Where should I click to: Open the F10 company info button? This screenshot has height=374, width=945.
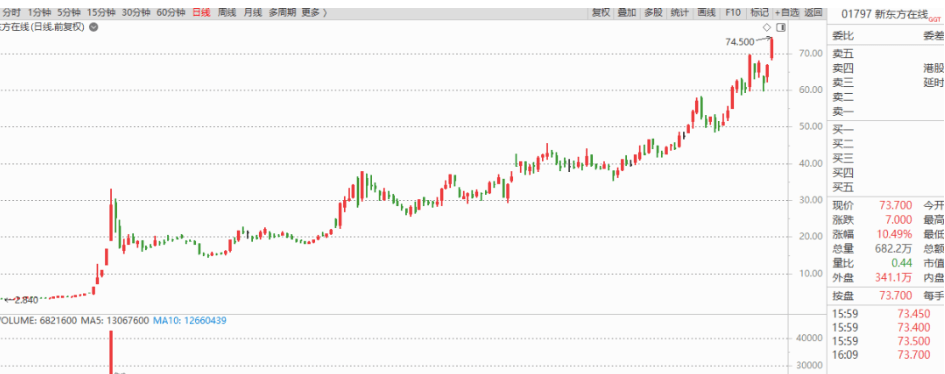733,12
